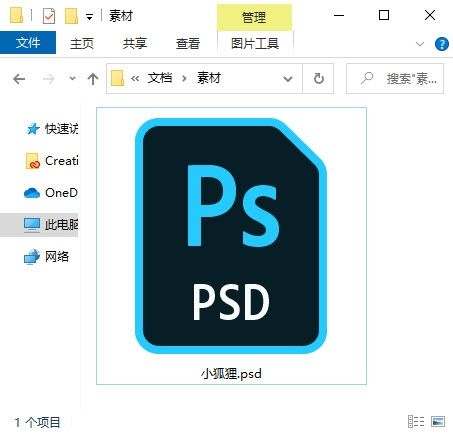This screenshot has height=434, width=453.
Task: Click the Properties icon in quick access toolbar
Action: click(49, 16)
